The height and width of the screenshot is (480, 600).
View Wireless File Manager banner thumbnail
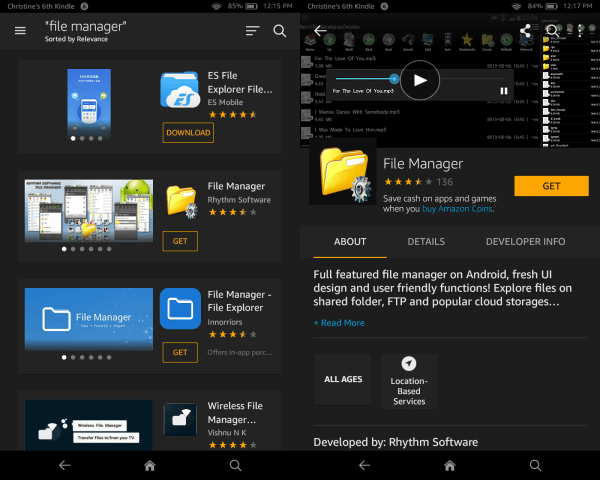[x=89, y=425]
